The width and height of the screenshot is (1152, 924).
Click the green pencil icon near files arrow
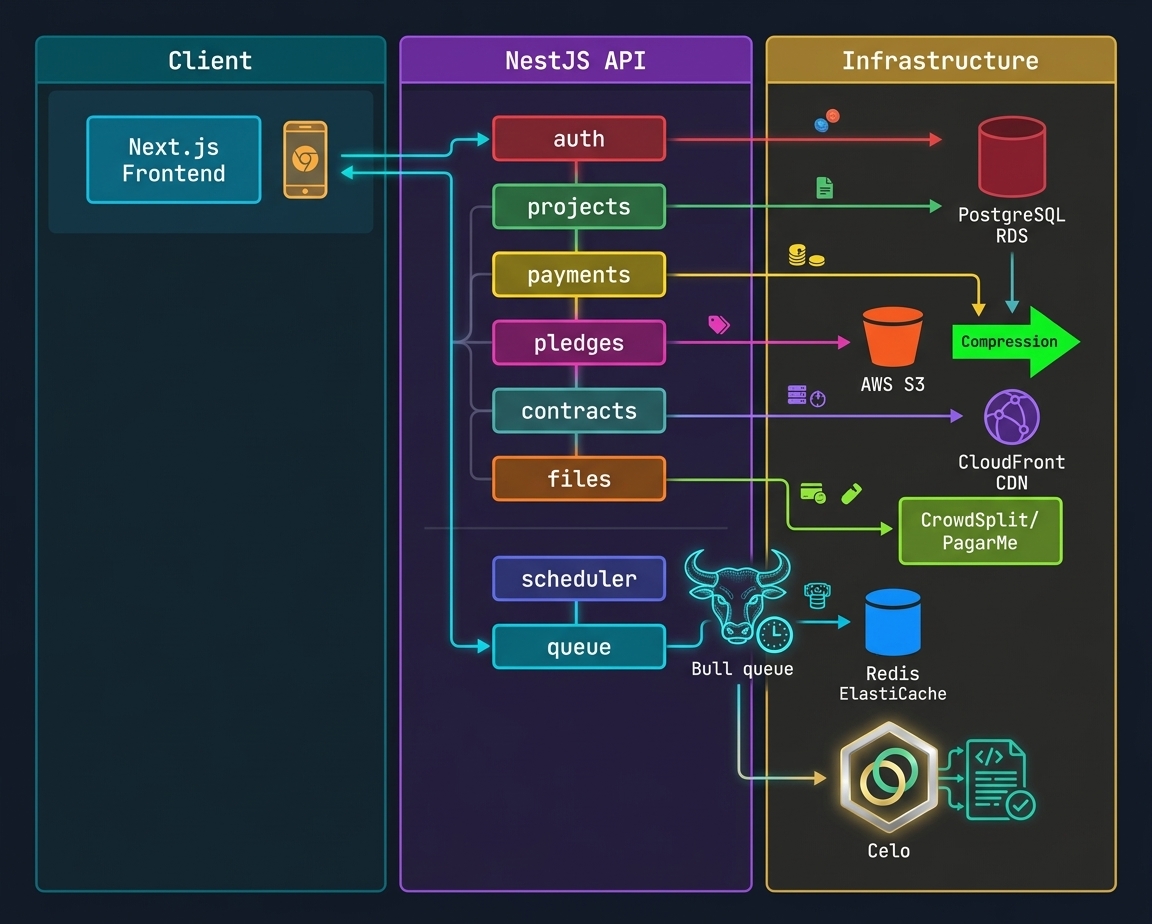point(852,494)
